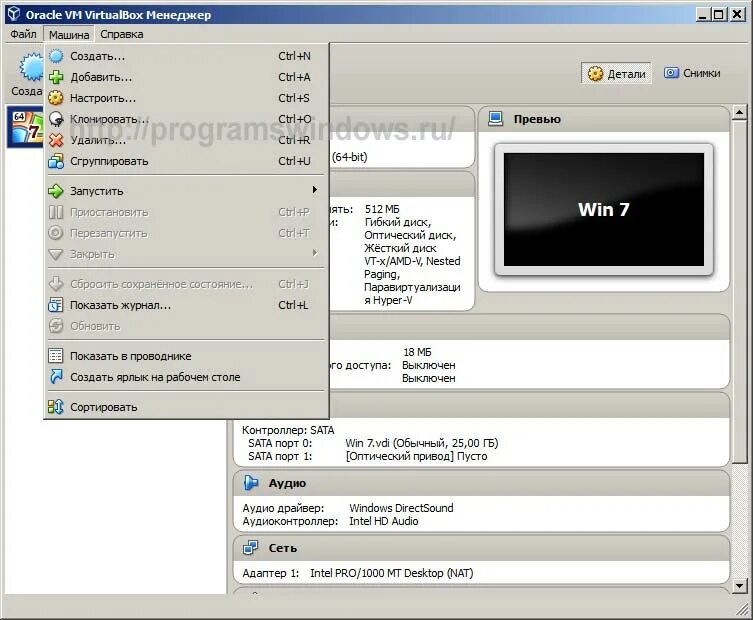Click the Снимки button
The height and width of the screenshot is (620, 753).
coord(692,73)
